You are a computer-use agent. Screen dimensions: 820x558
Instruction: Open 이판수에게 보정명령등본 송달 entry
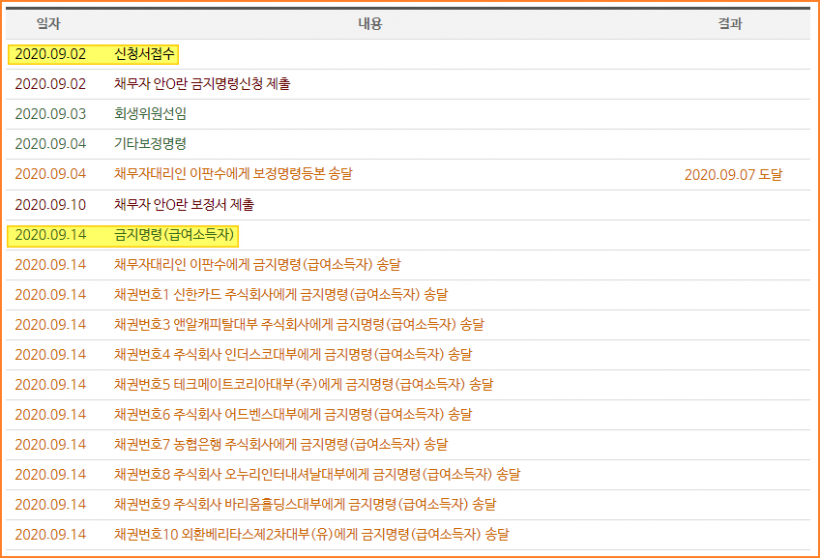233,174
